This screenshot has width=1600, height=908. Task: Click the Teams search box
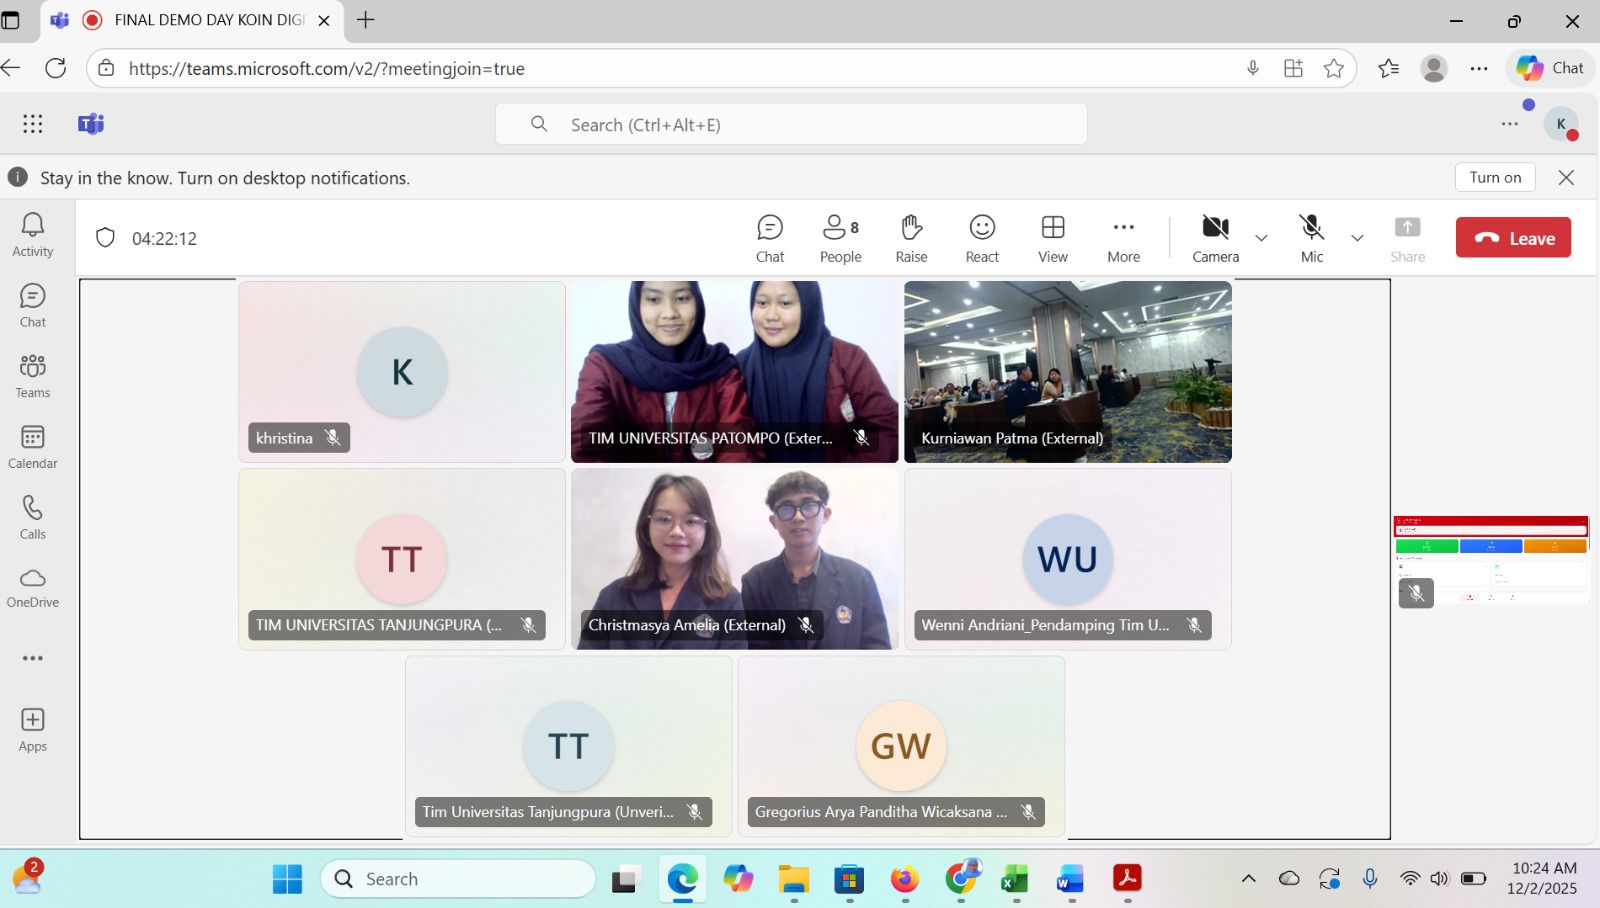click(791, 125)
